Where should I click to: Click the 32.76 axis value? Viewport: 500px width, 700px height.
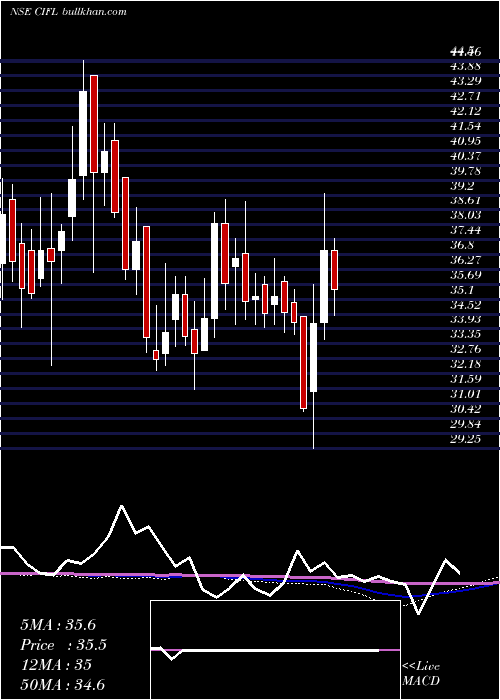coord(466,350)
